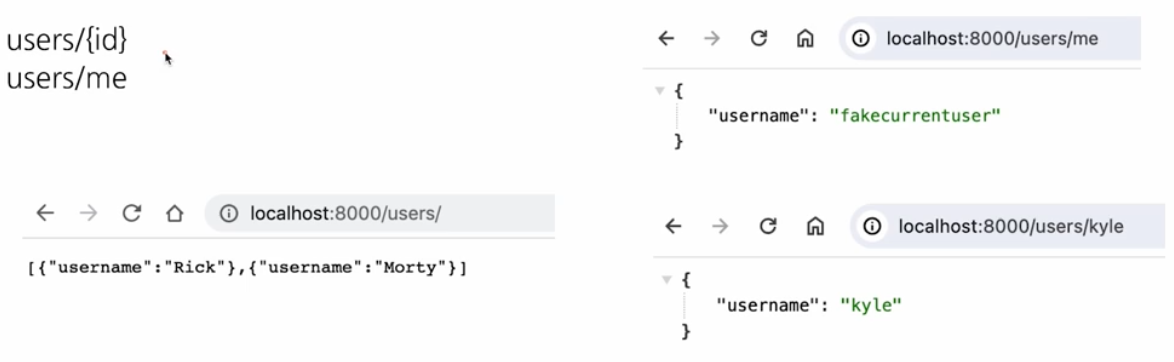Refresh the localhost:8000/users/ page
This screenshot has height=362, width=1174.
click(132, 214)
